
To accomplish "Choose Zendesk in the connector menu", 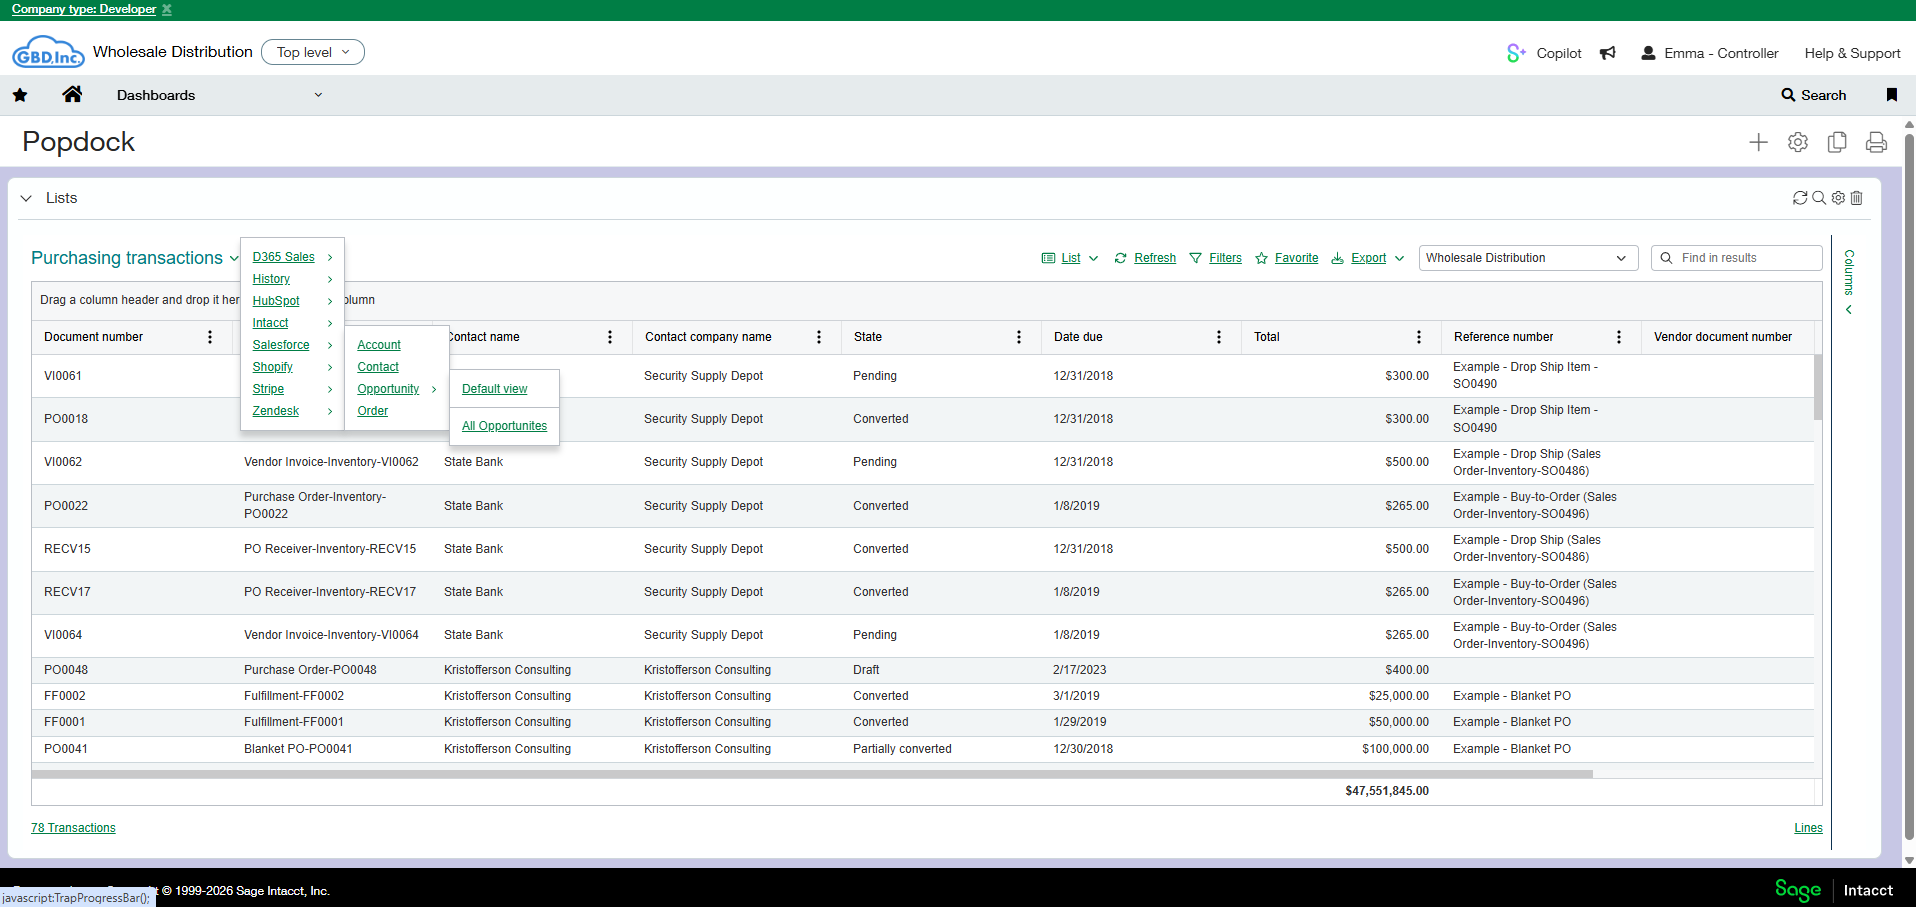I will 276,411.
